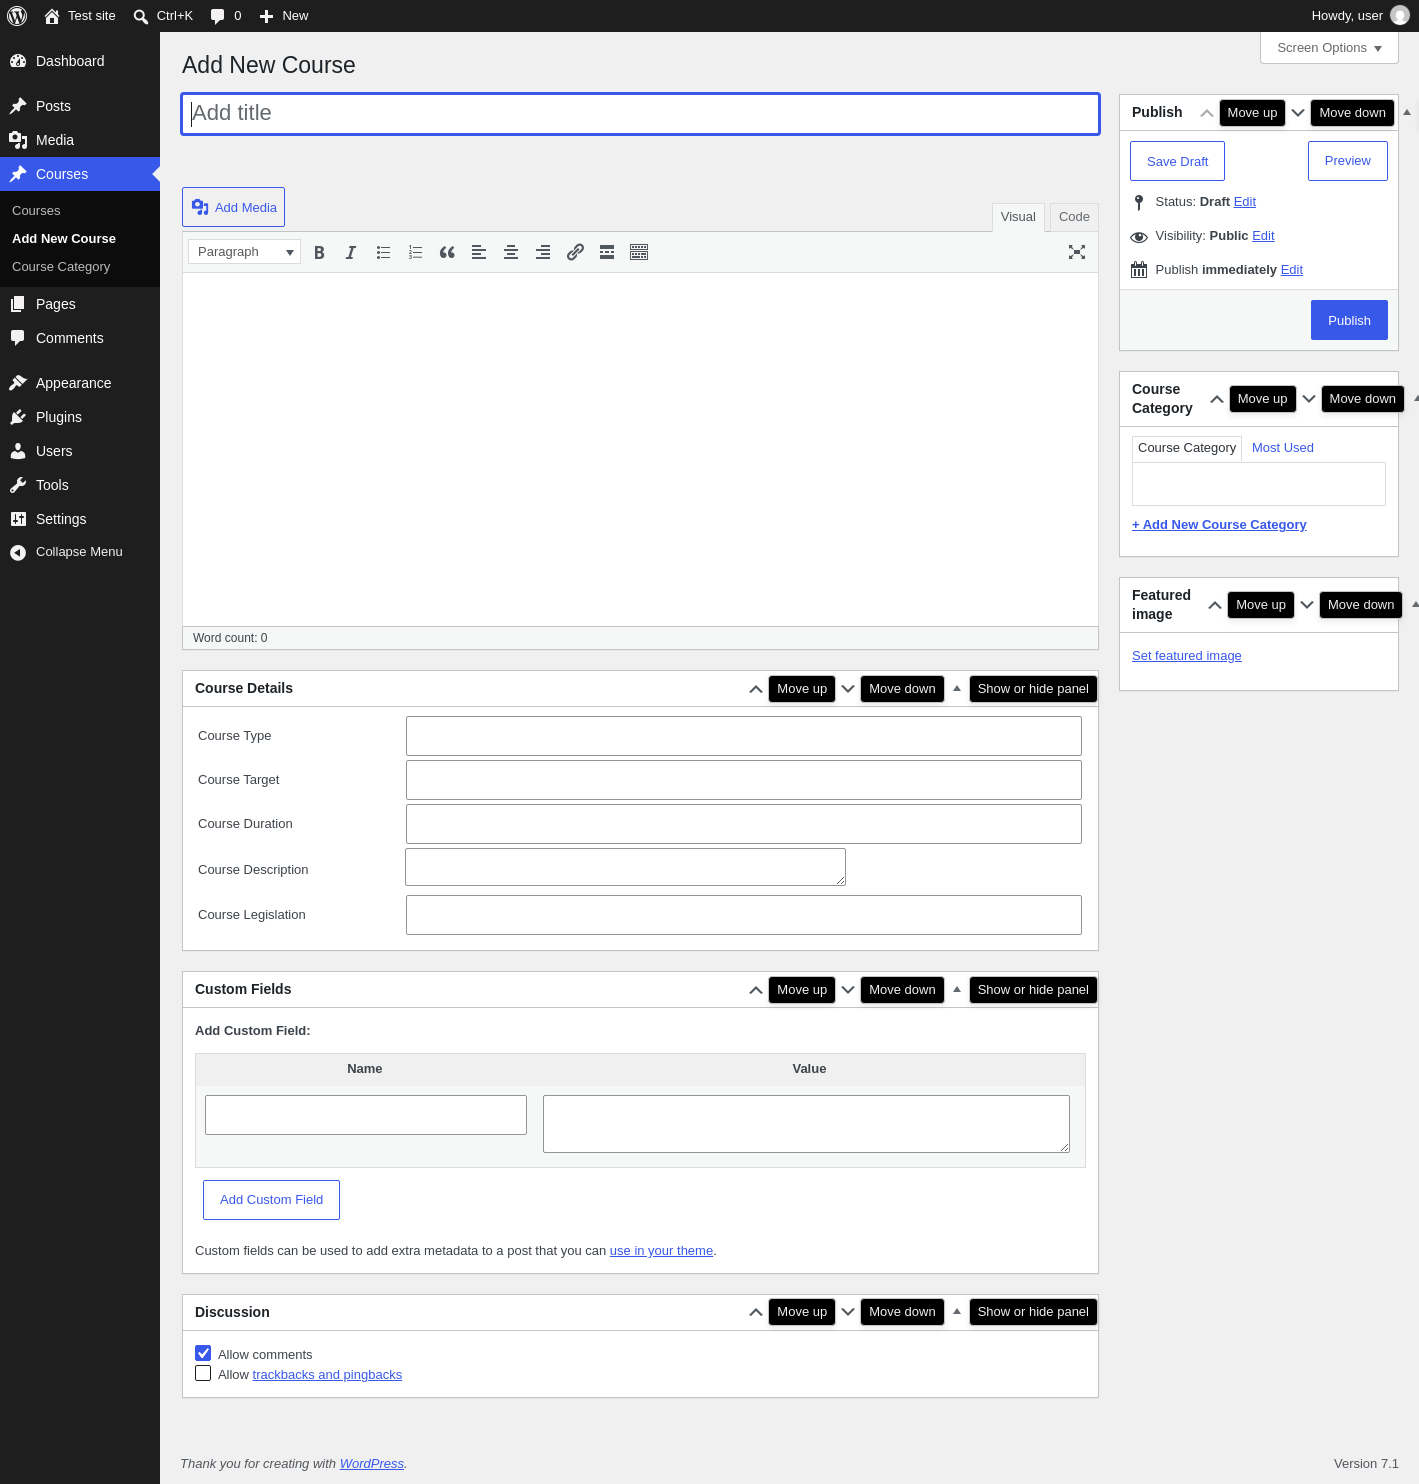This screenshot has width=1419, height=1484.
Task: Click the Add Custom Field button
Action: tap(271, 1200)
